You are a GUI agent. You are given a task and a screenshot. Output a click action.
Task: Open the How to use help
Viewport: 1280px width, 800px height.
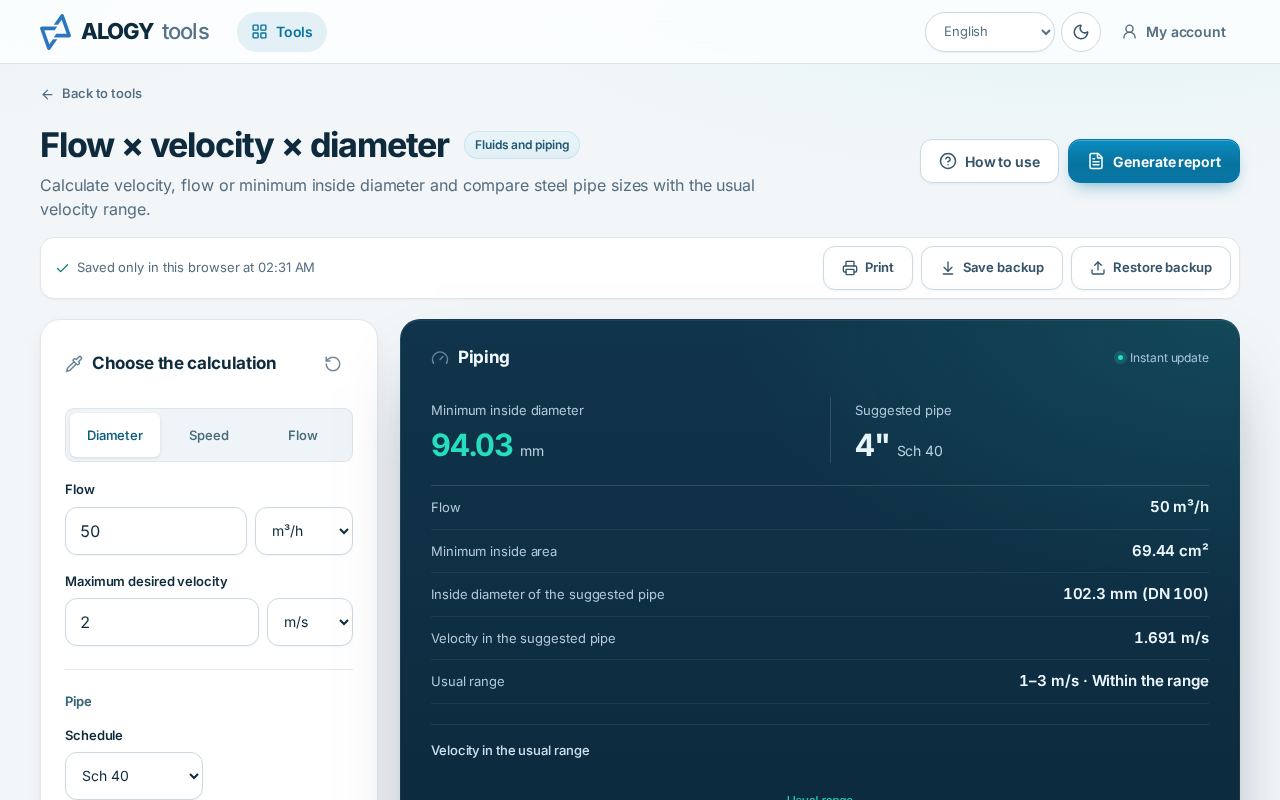[989, 161]
